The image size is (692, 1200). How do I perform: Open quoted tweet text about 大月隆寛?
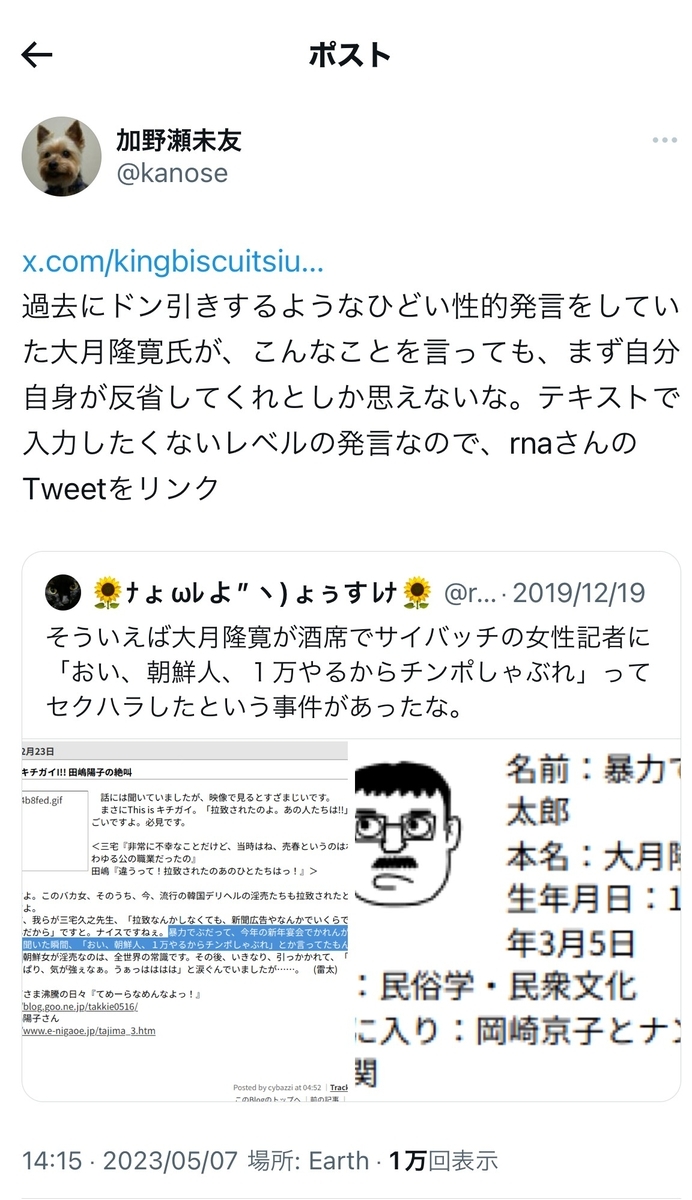click(x=348, y=672)
